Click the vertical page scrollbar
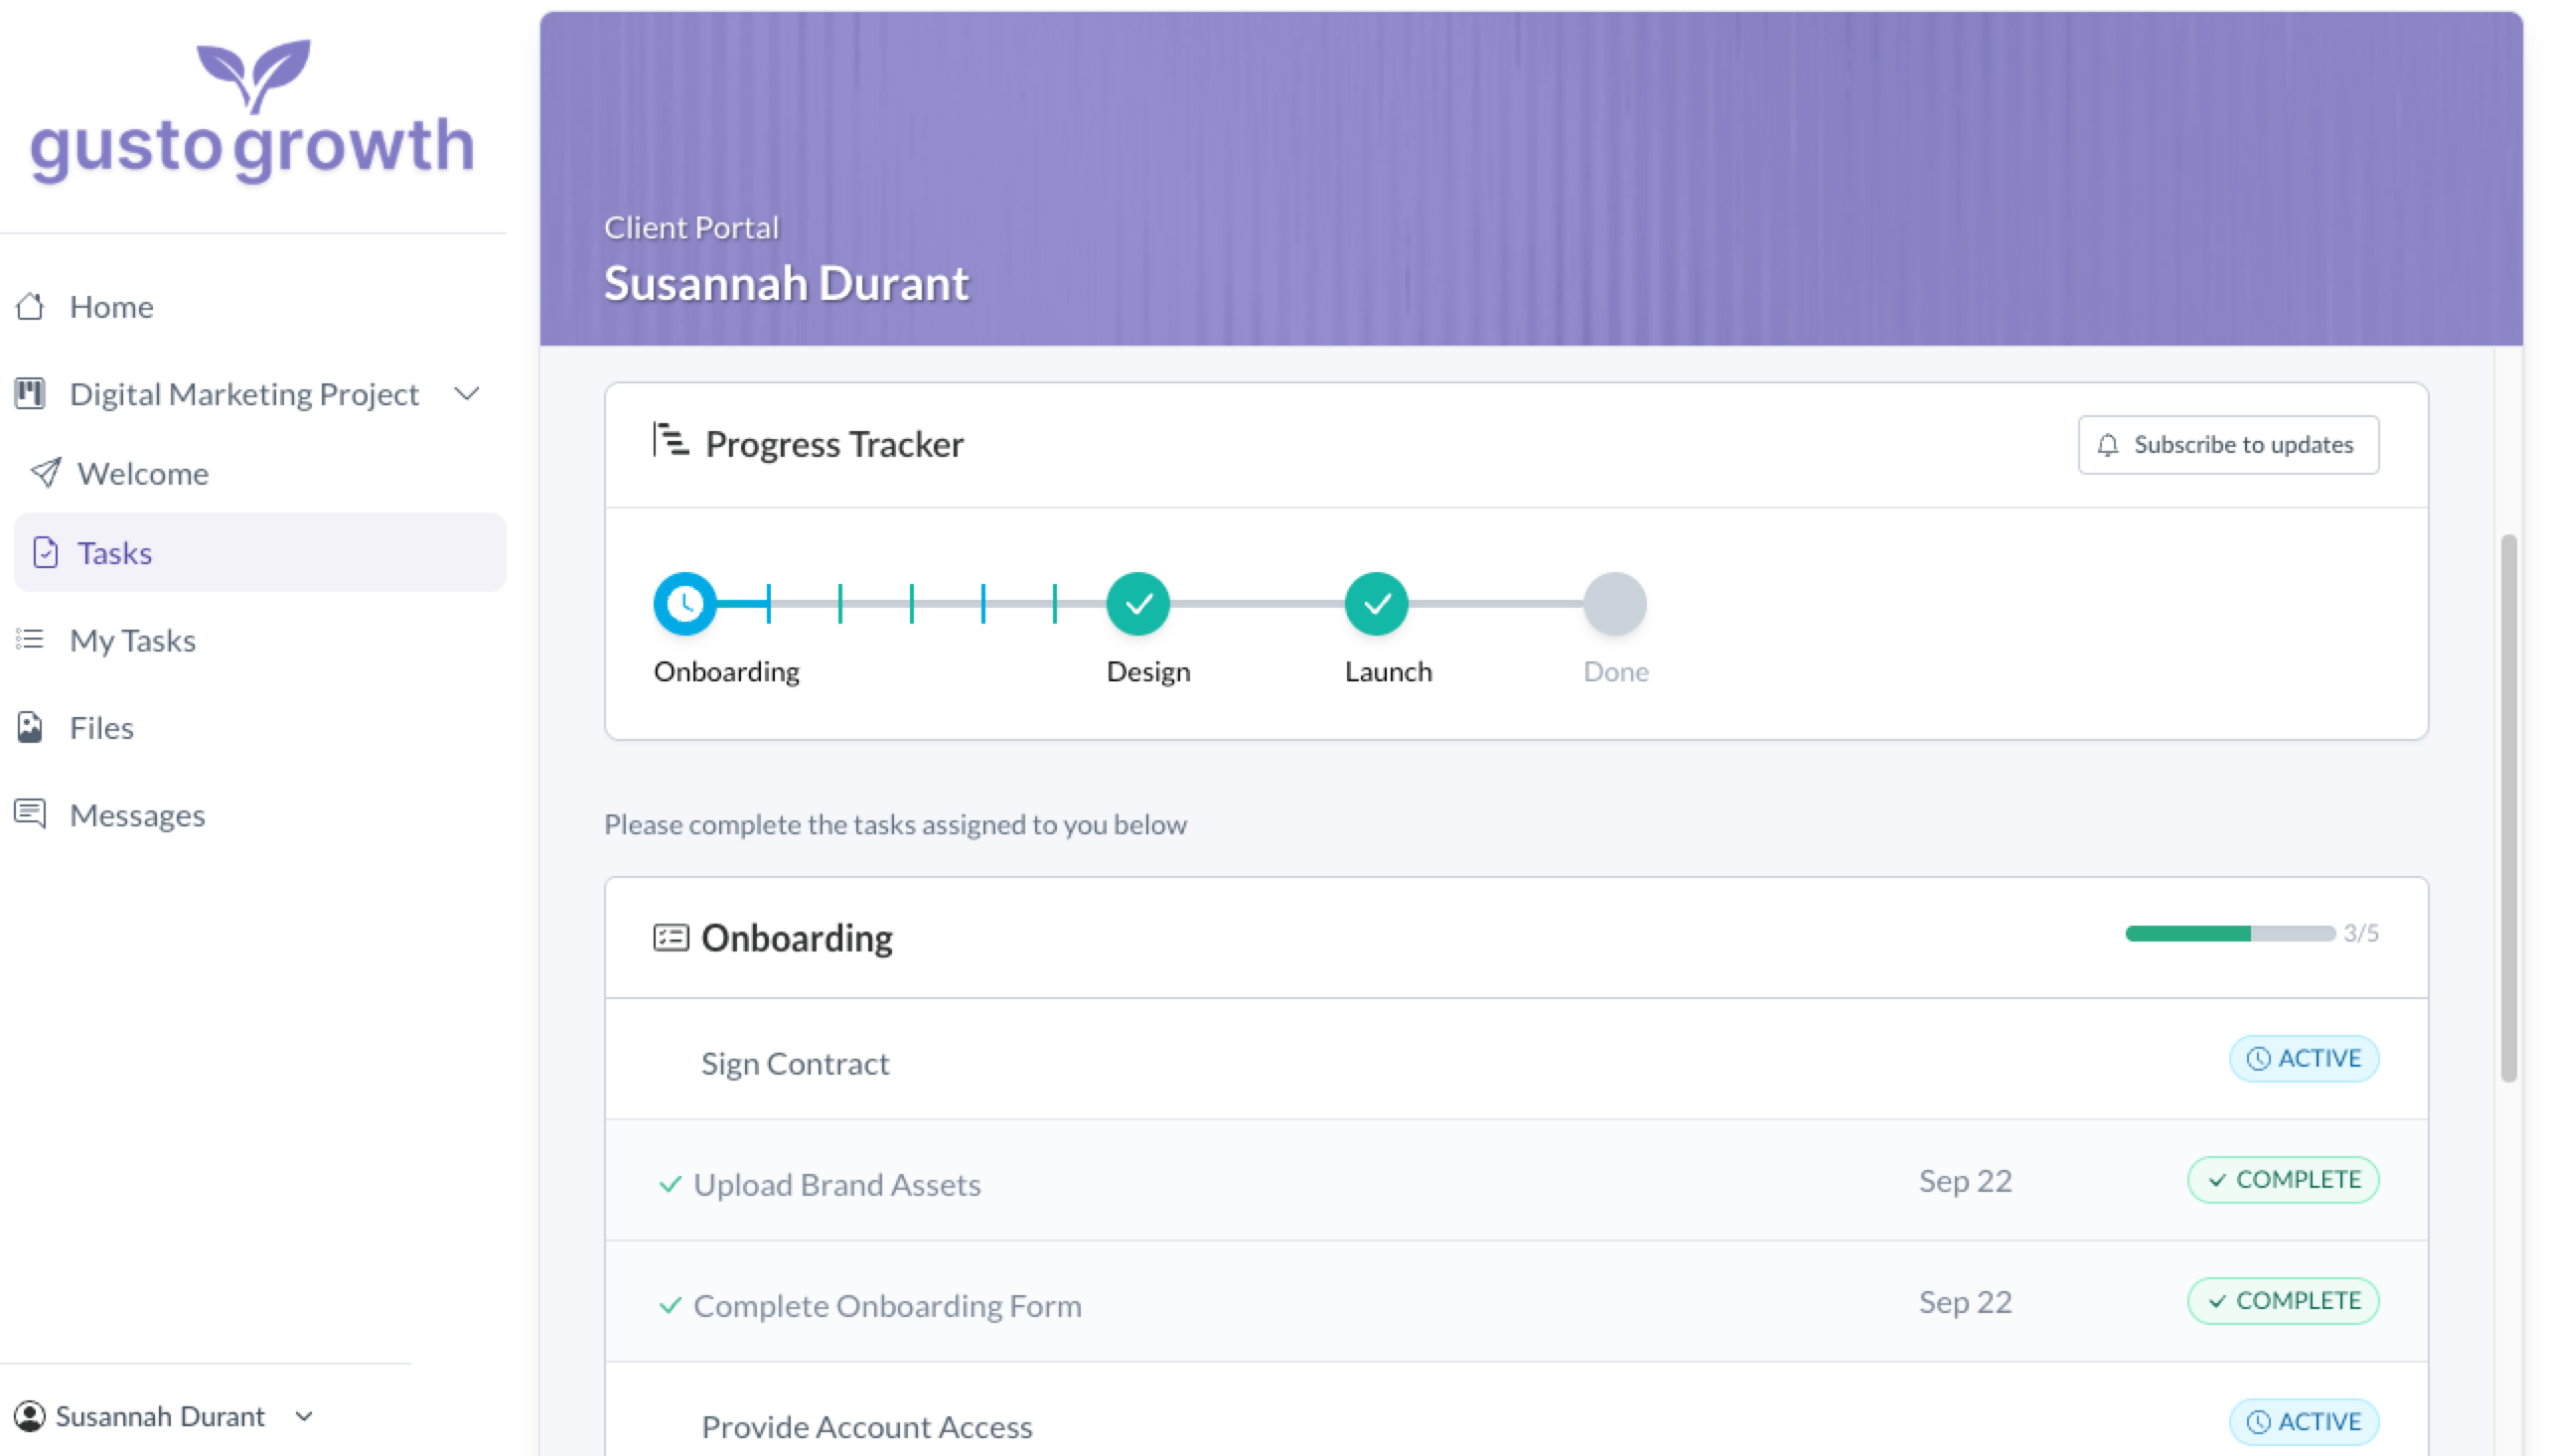2549x1456 pixels. click(x=2507, y=806)
